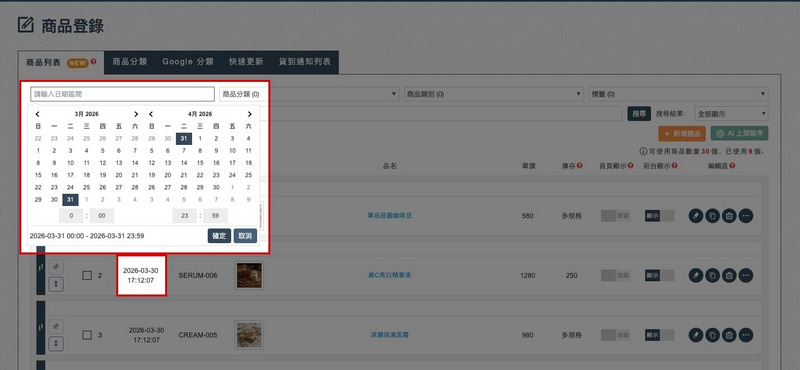
Task: Cancel the date picker with 取消 button
Action: pyautogui.click(x=245, y=236)
